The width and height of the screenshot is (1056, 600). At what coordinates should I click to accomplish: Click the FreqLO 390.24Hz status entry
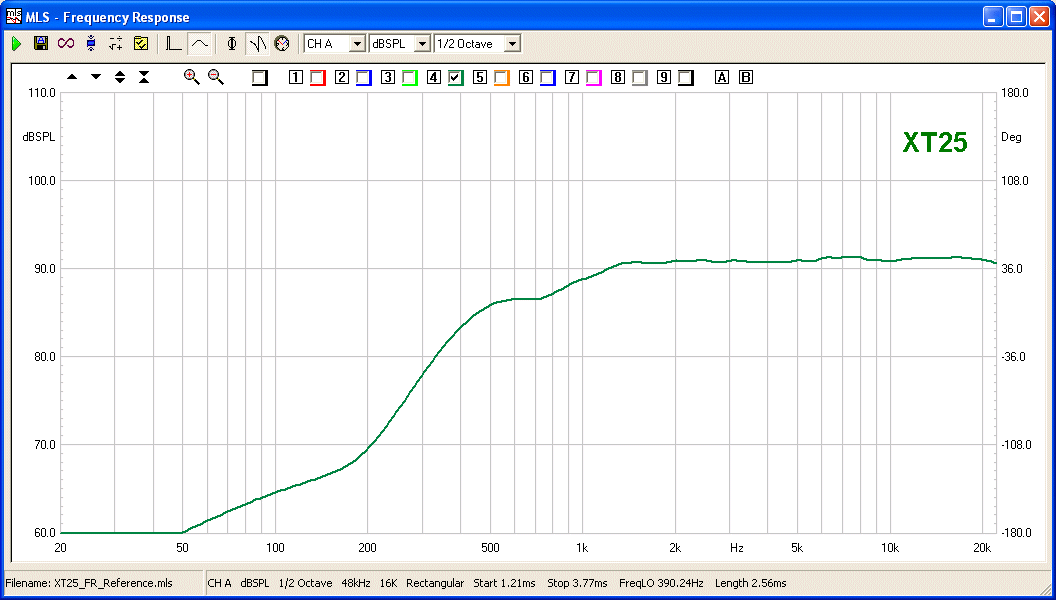point(661,583)
